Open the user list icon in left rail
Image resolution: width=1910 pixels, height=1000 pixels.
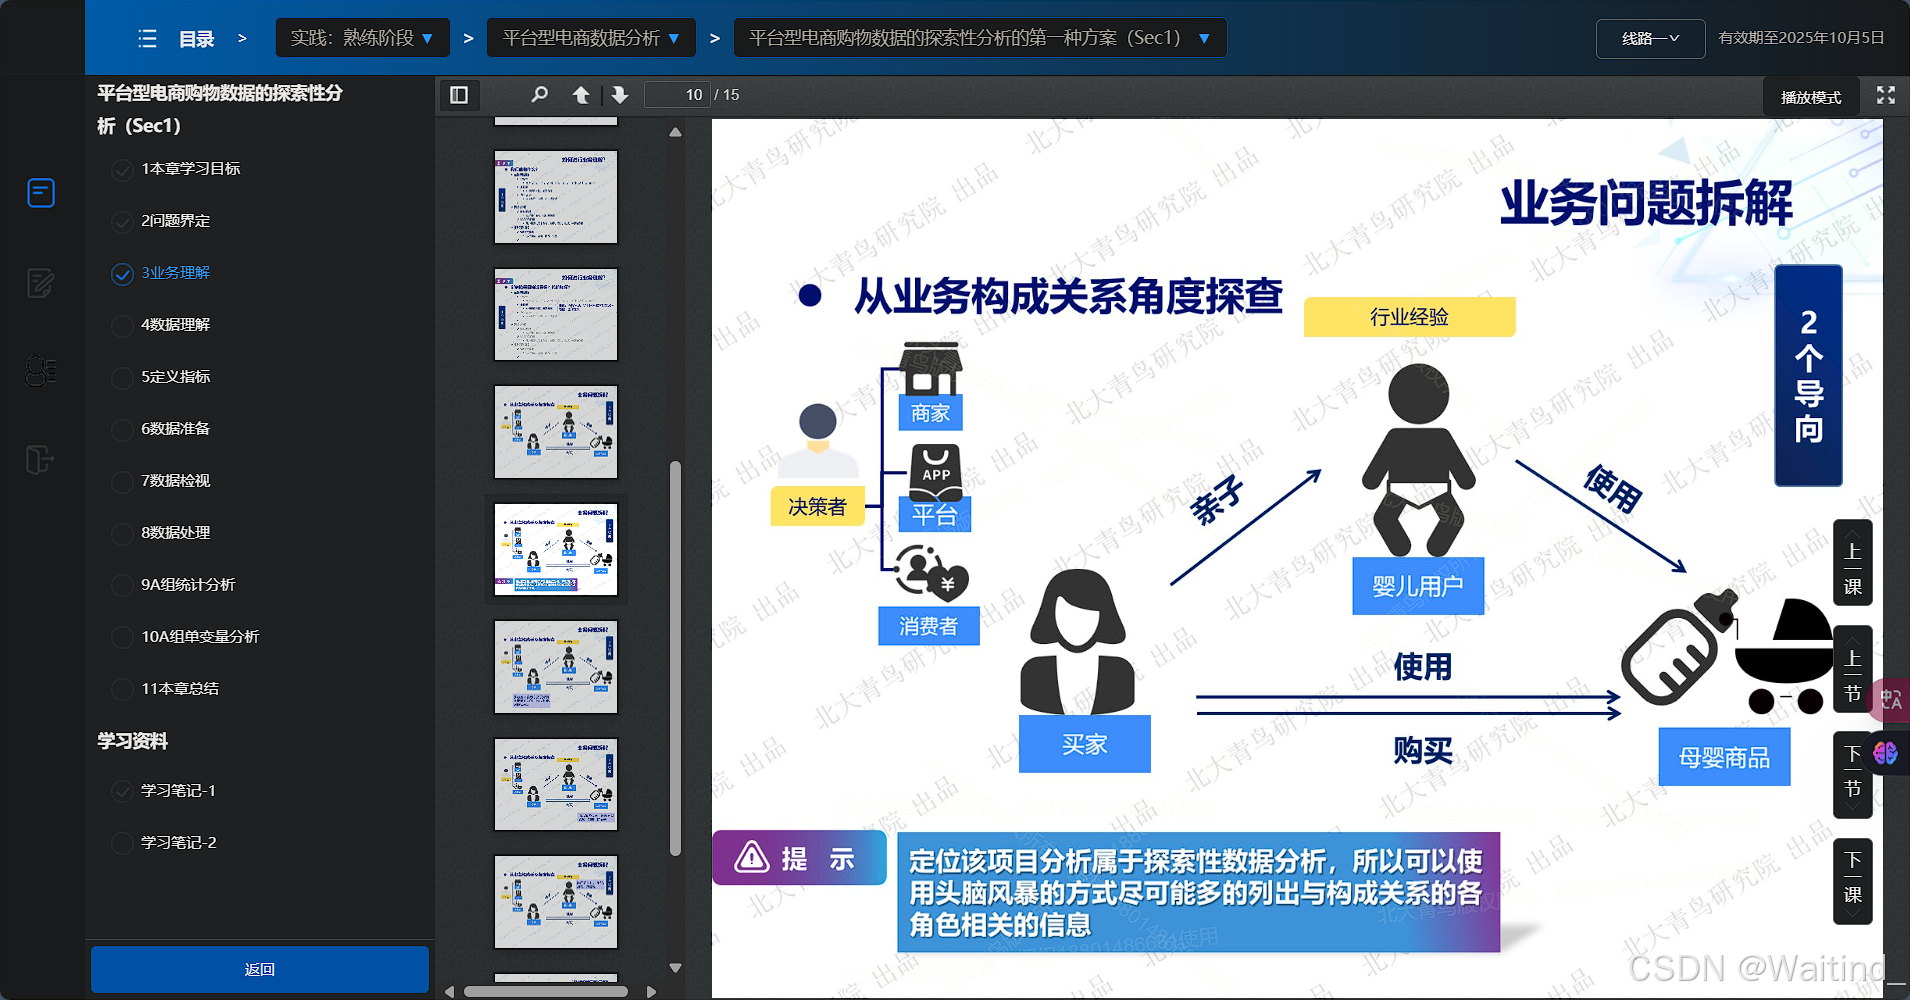click(41, 371)
